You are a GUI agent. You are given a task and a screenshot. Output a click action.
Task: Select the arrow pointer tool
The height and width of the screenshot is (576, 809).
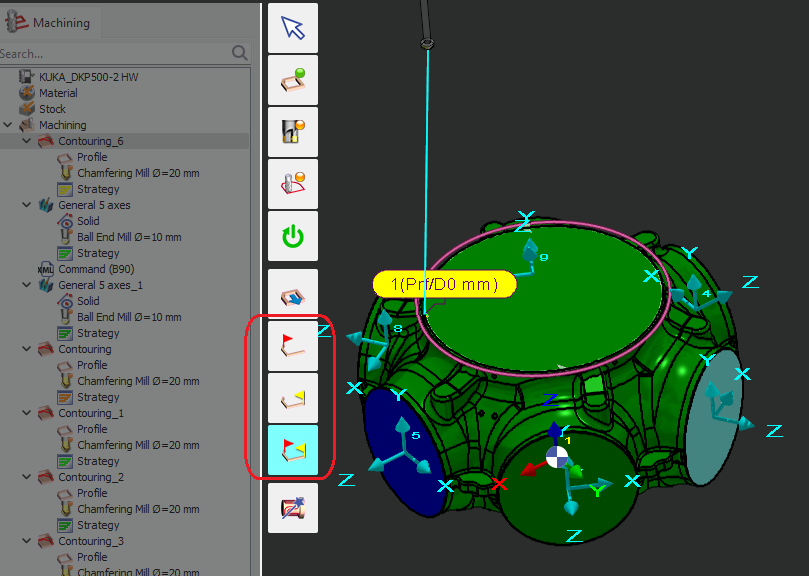pos(293,28)
